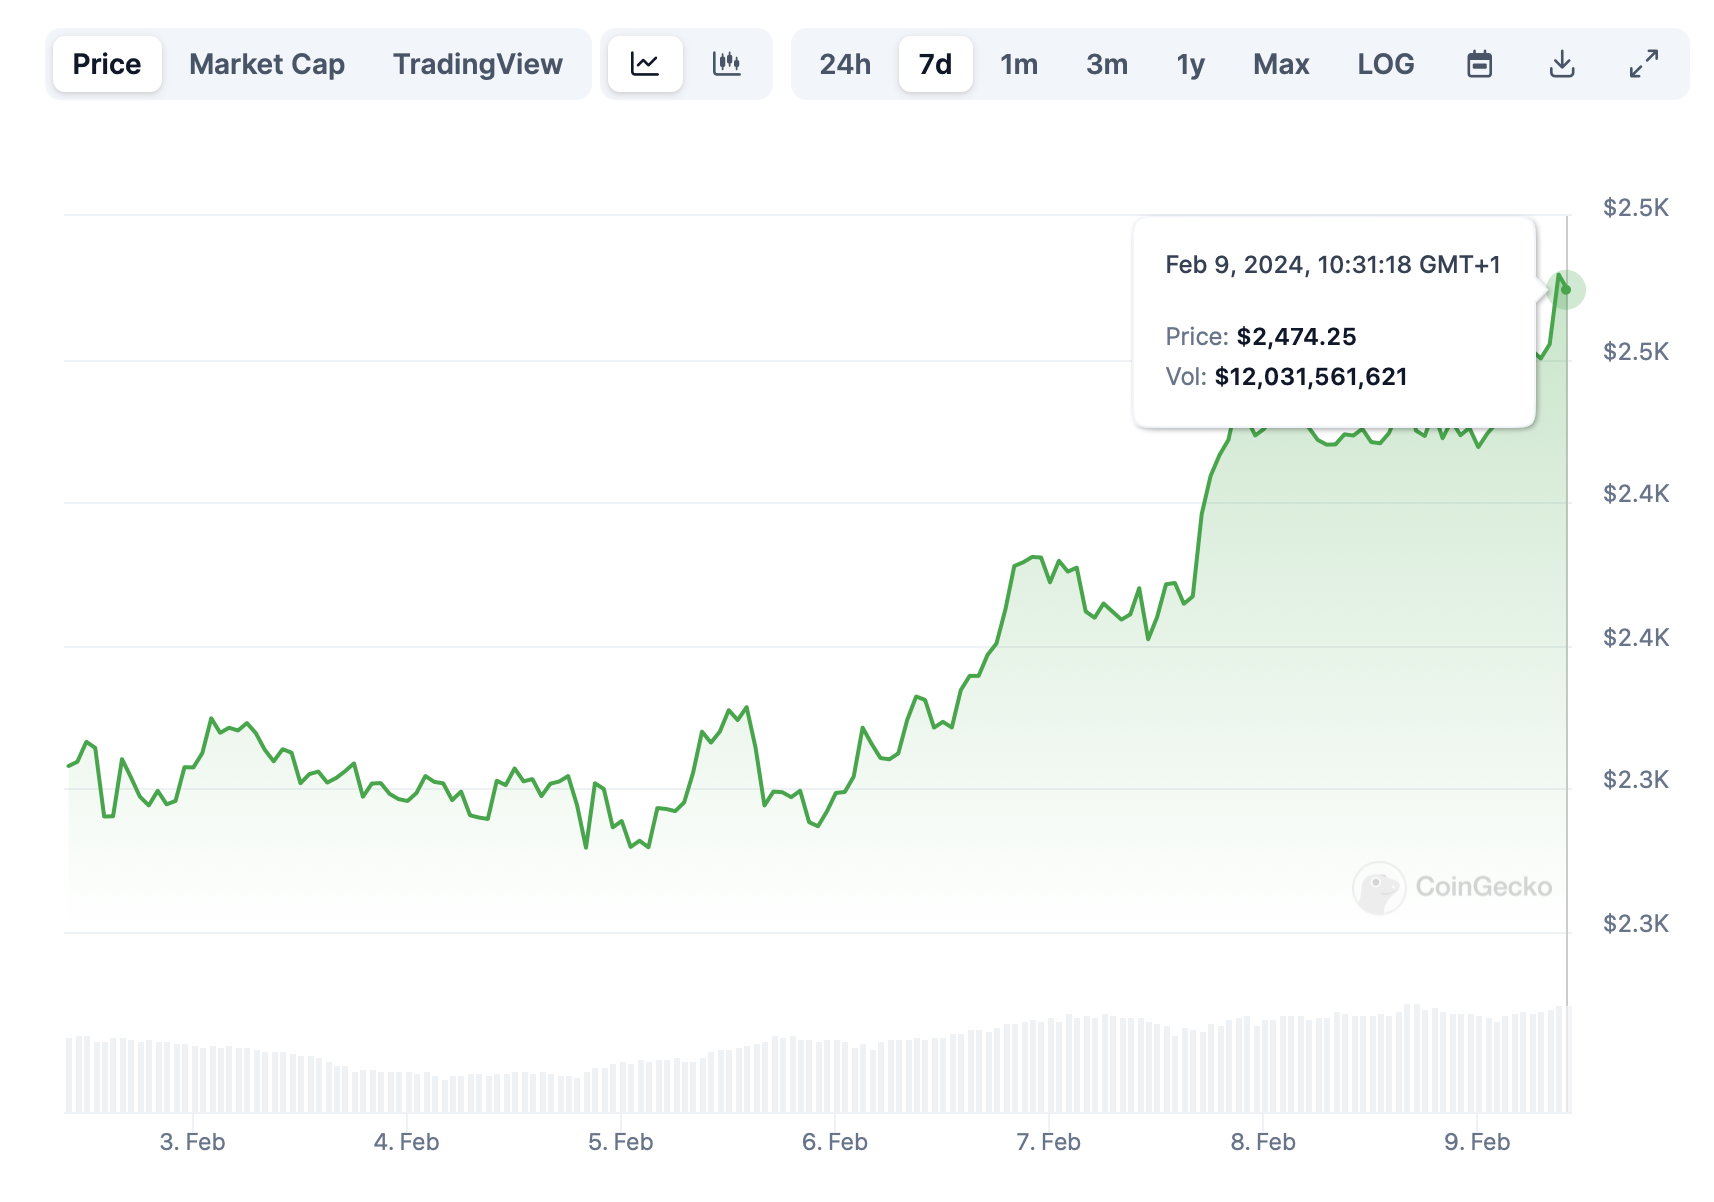
Task: Click the download chart data icon
Action: [x=1561, y=64]
